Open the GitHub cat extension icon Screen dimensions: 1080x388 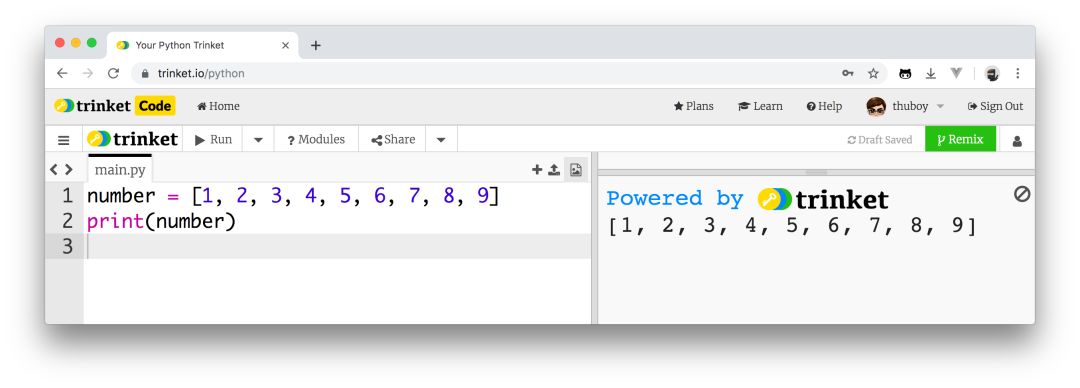tap(905, 74)
